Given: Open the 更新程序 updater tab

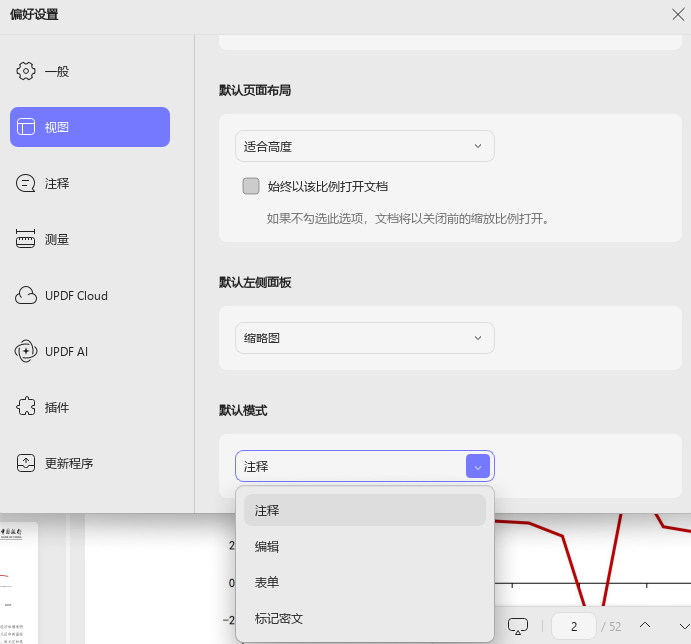Looking at the screenshot, I should point(89,463).
